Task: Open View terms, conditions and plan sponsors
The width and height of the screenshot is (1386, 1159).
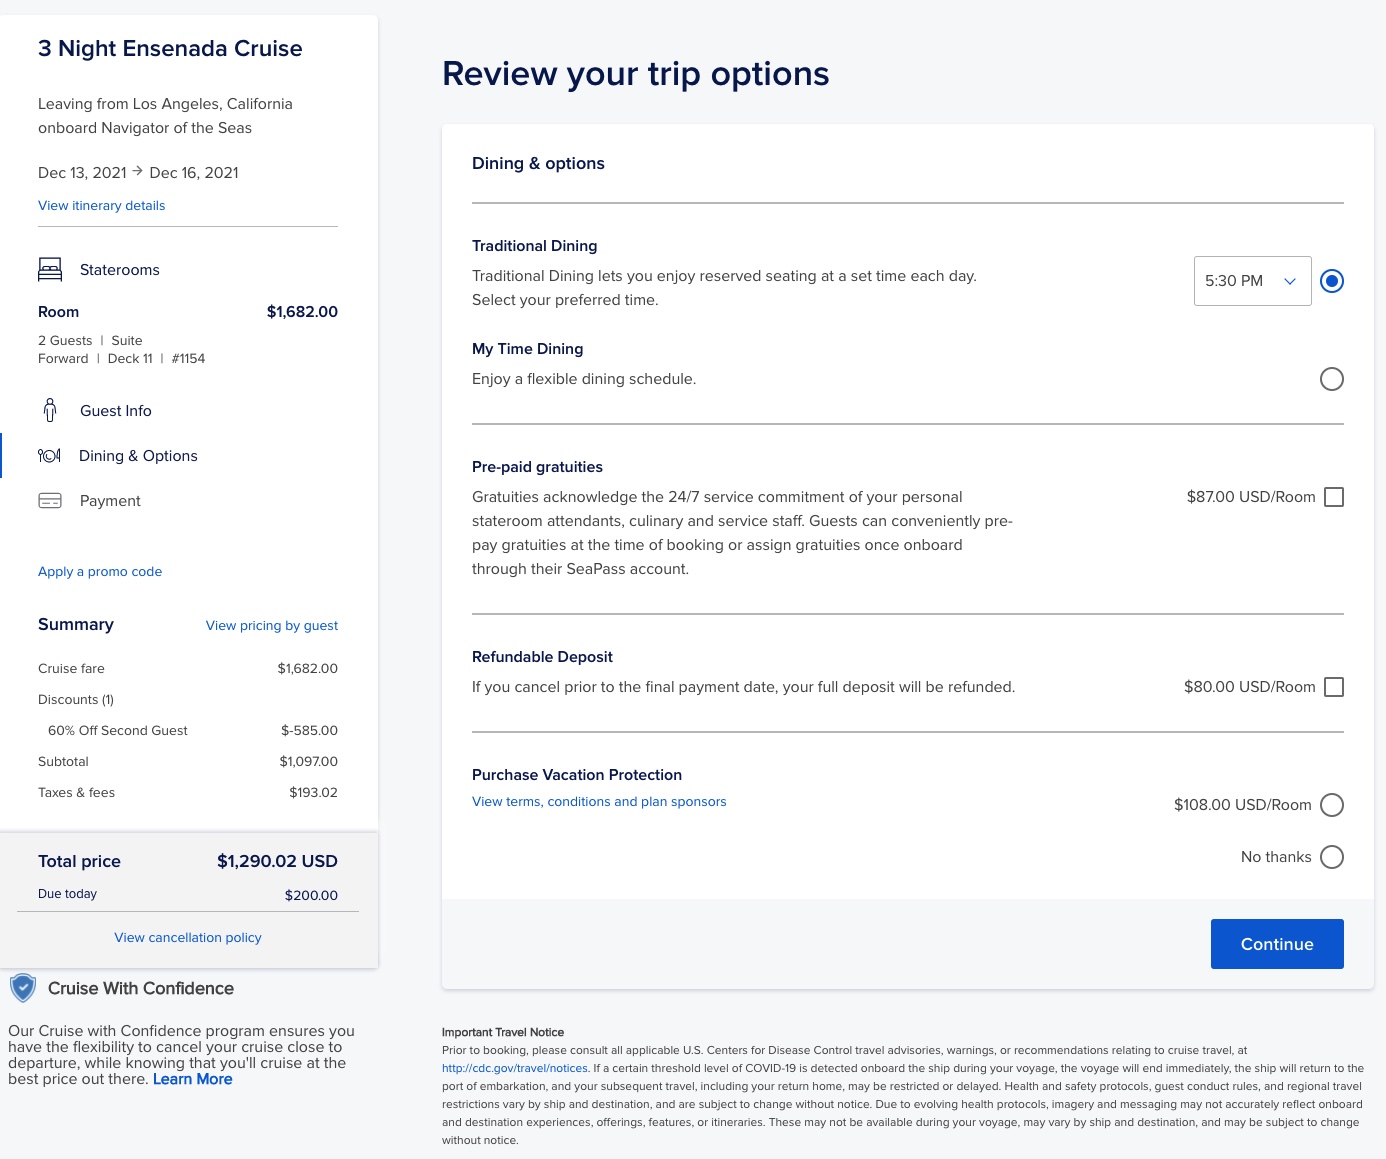Action: click(x=599, y=801)
